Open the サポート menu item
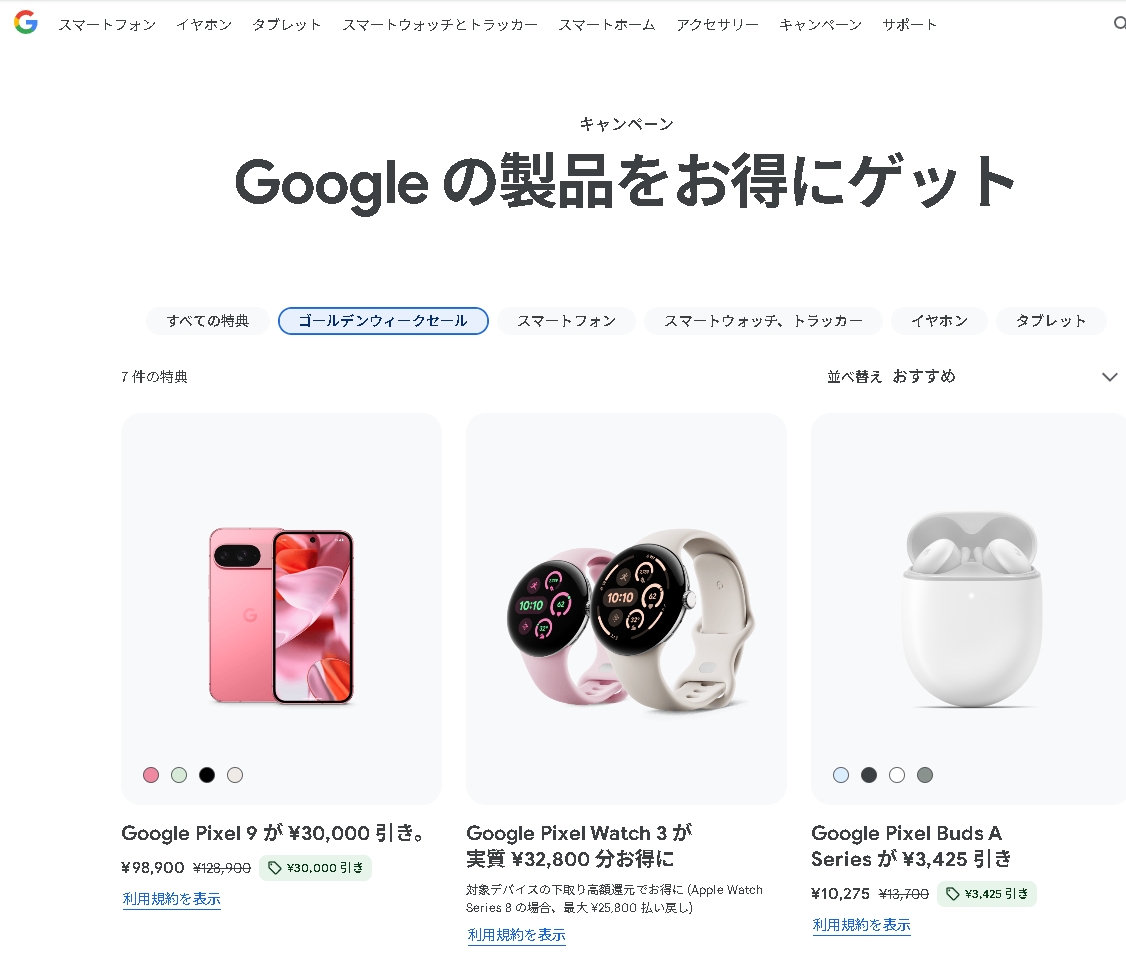 [909, 24]
